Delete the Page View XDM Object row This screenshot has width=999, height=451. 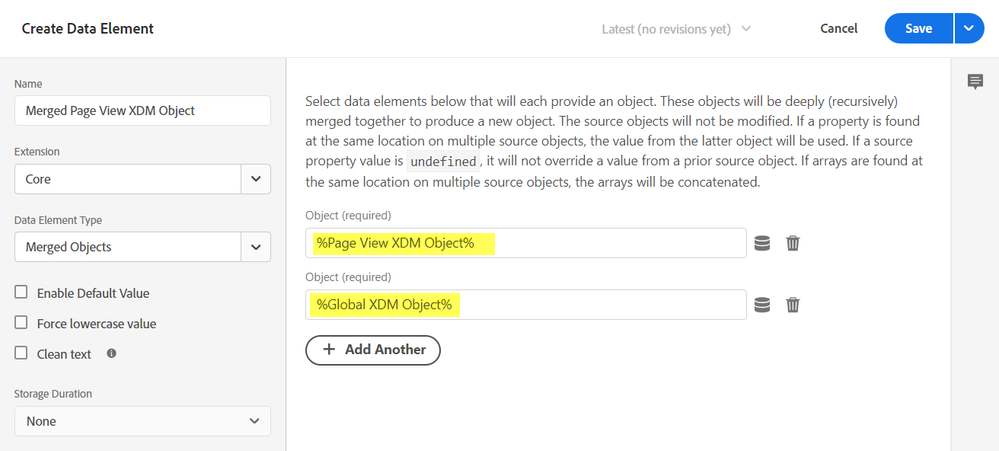[793, 243]
